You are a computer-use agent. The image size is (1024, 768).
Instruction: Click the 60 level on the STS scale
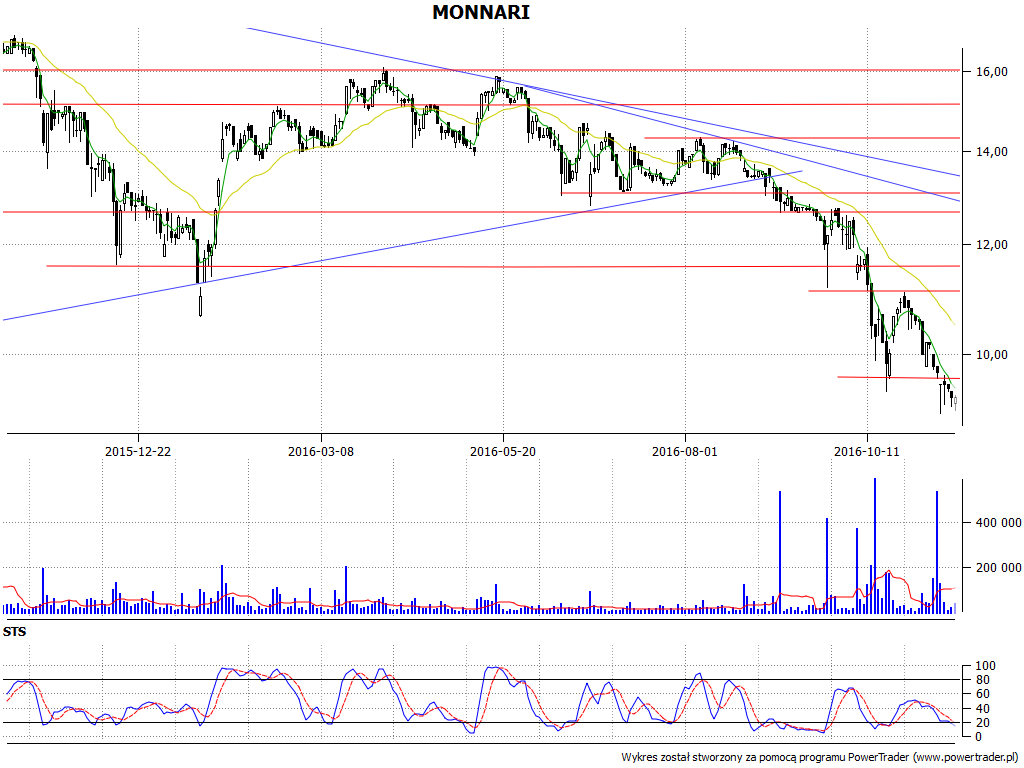[x=983, y=694]
